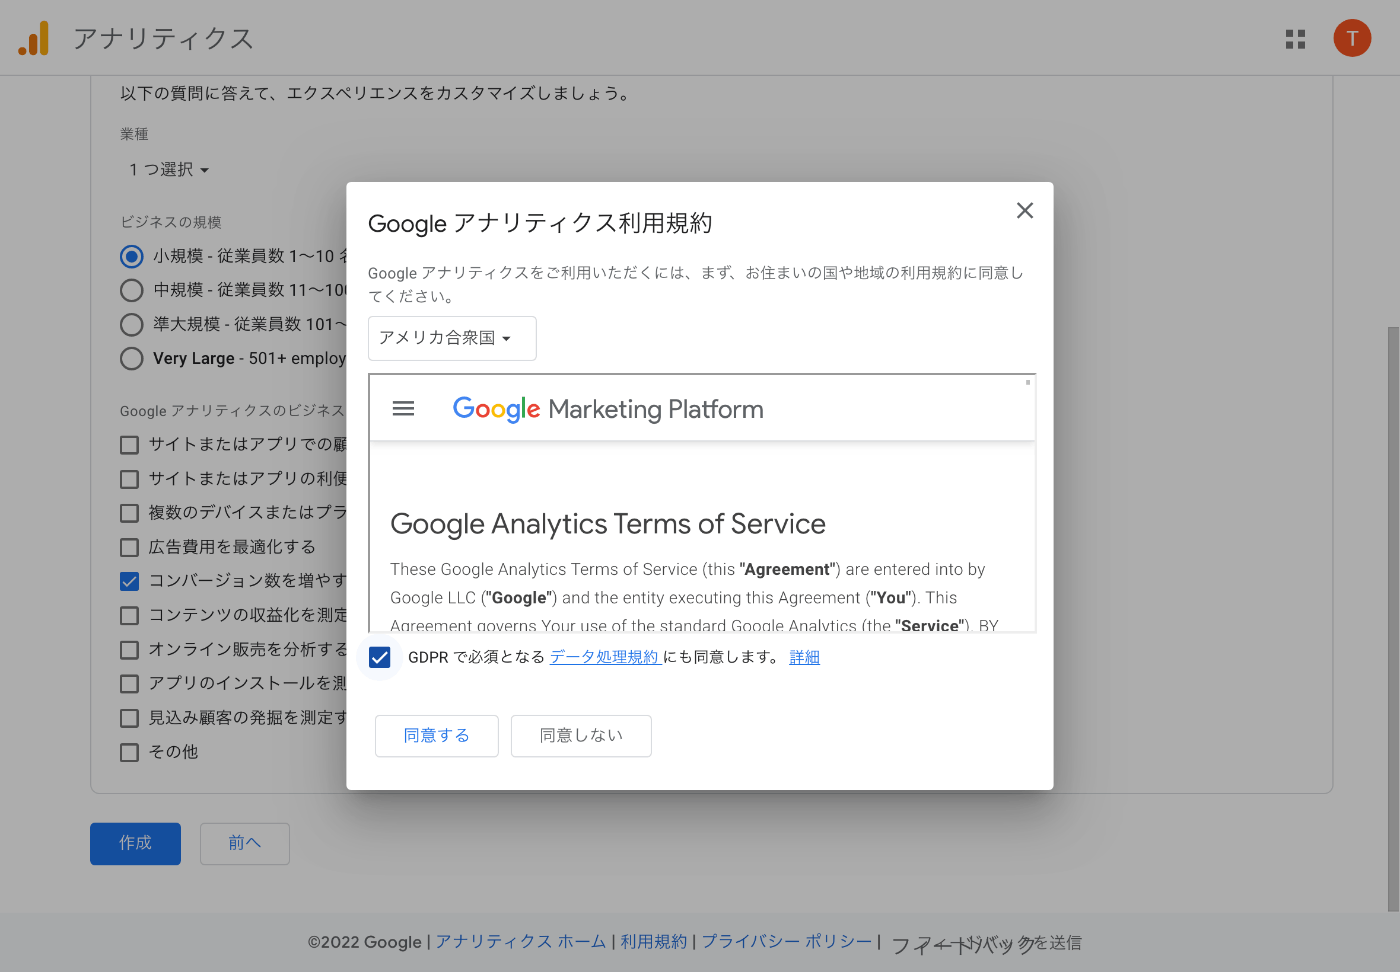Viewport: 1400px width, 972px height.
Task: Click the アナリティクス header title
Action: coord(163,38)
